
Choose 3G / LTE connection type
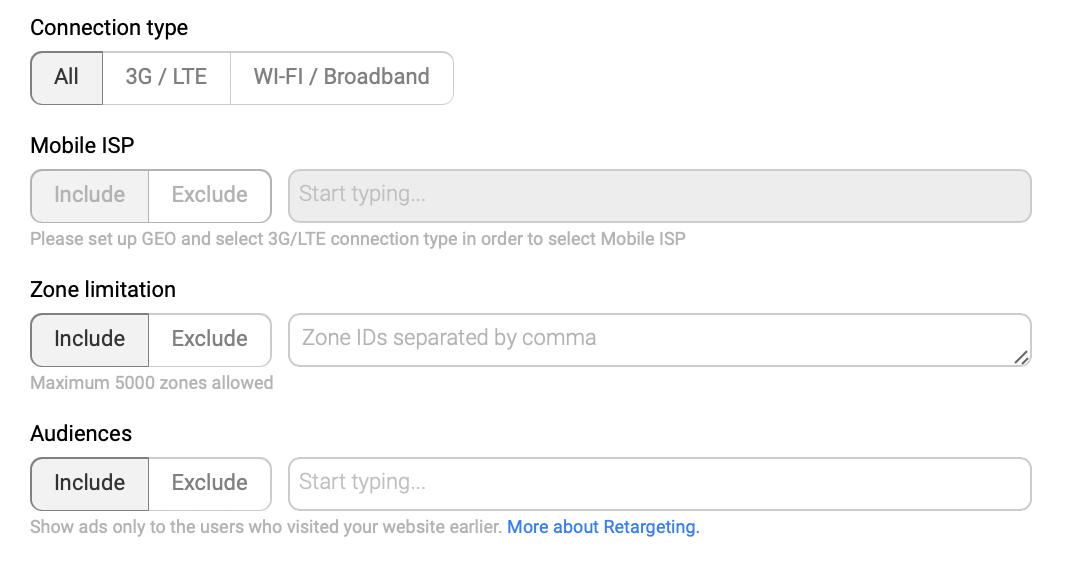click(x=166, y=78)
